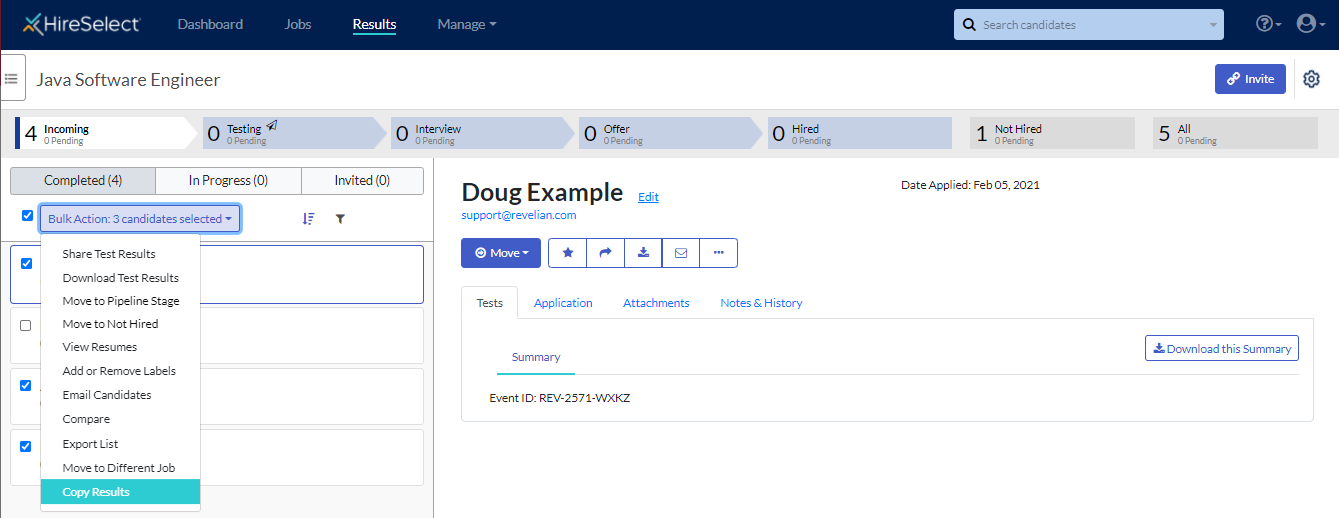Select the All candidates stage

click(1235, 133)
